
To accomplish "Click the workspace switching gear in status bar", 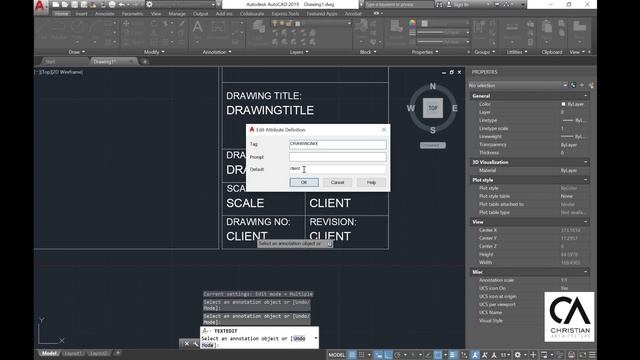I will tap(518, 355).
